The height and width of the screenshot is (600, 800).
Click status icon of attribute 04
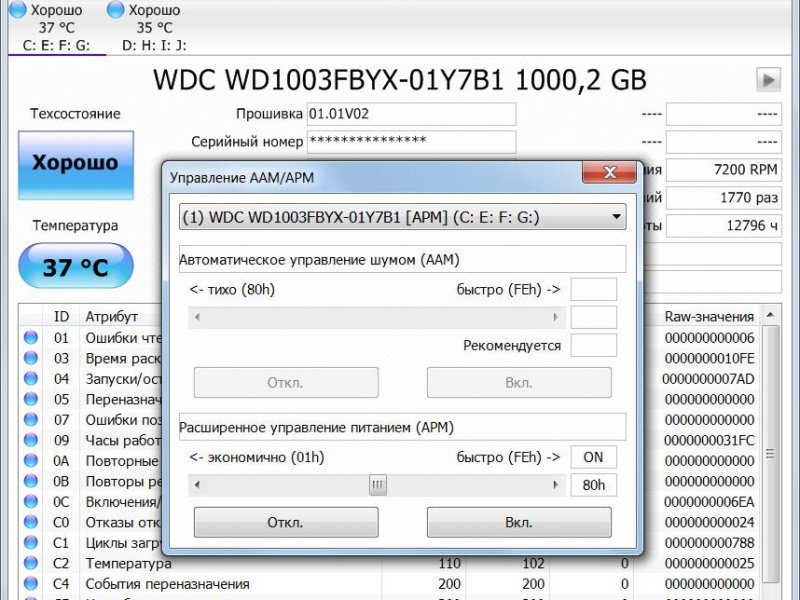pyautogui.click(x=31, y=378)
